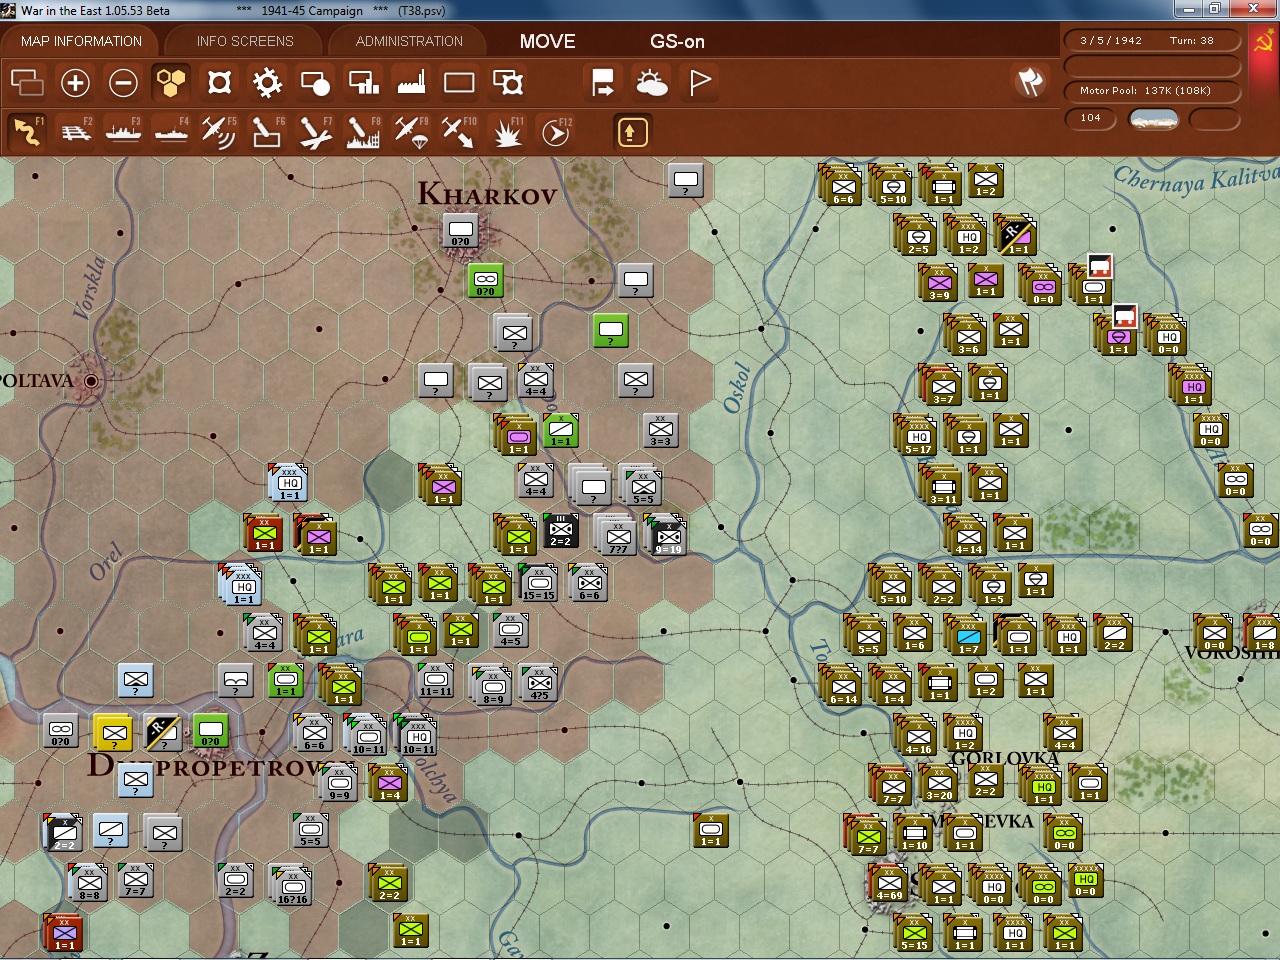The image size is (1280, 960).
Task: Select the F1 move mode icon
Action: (27, 132)
